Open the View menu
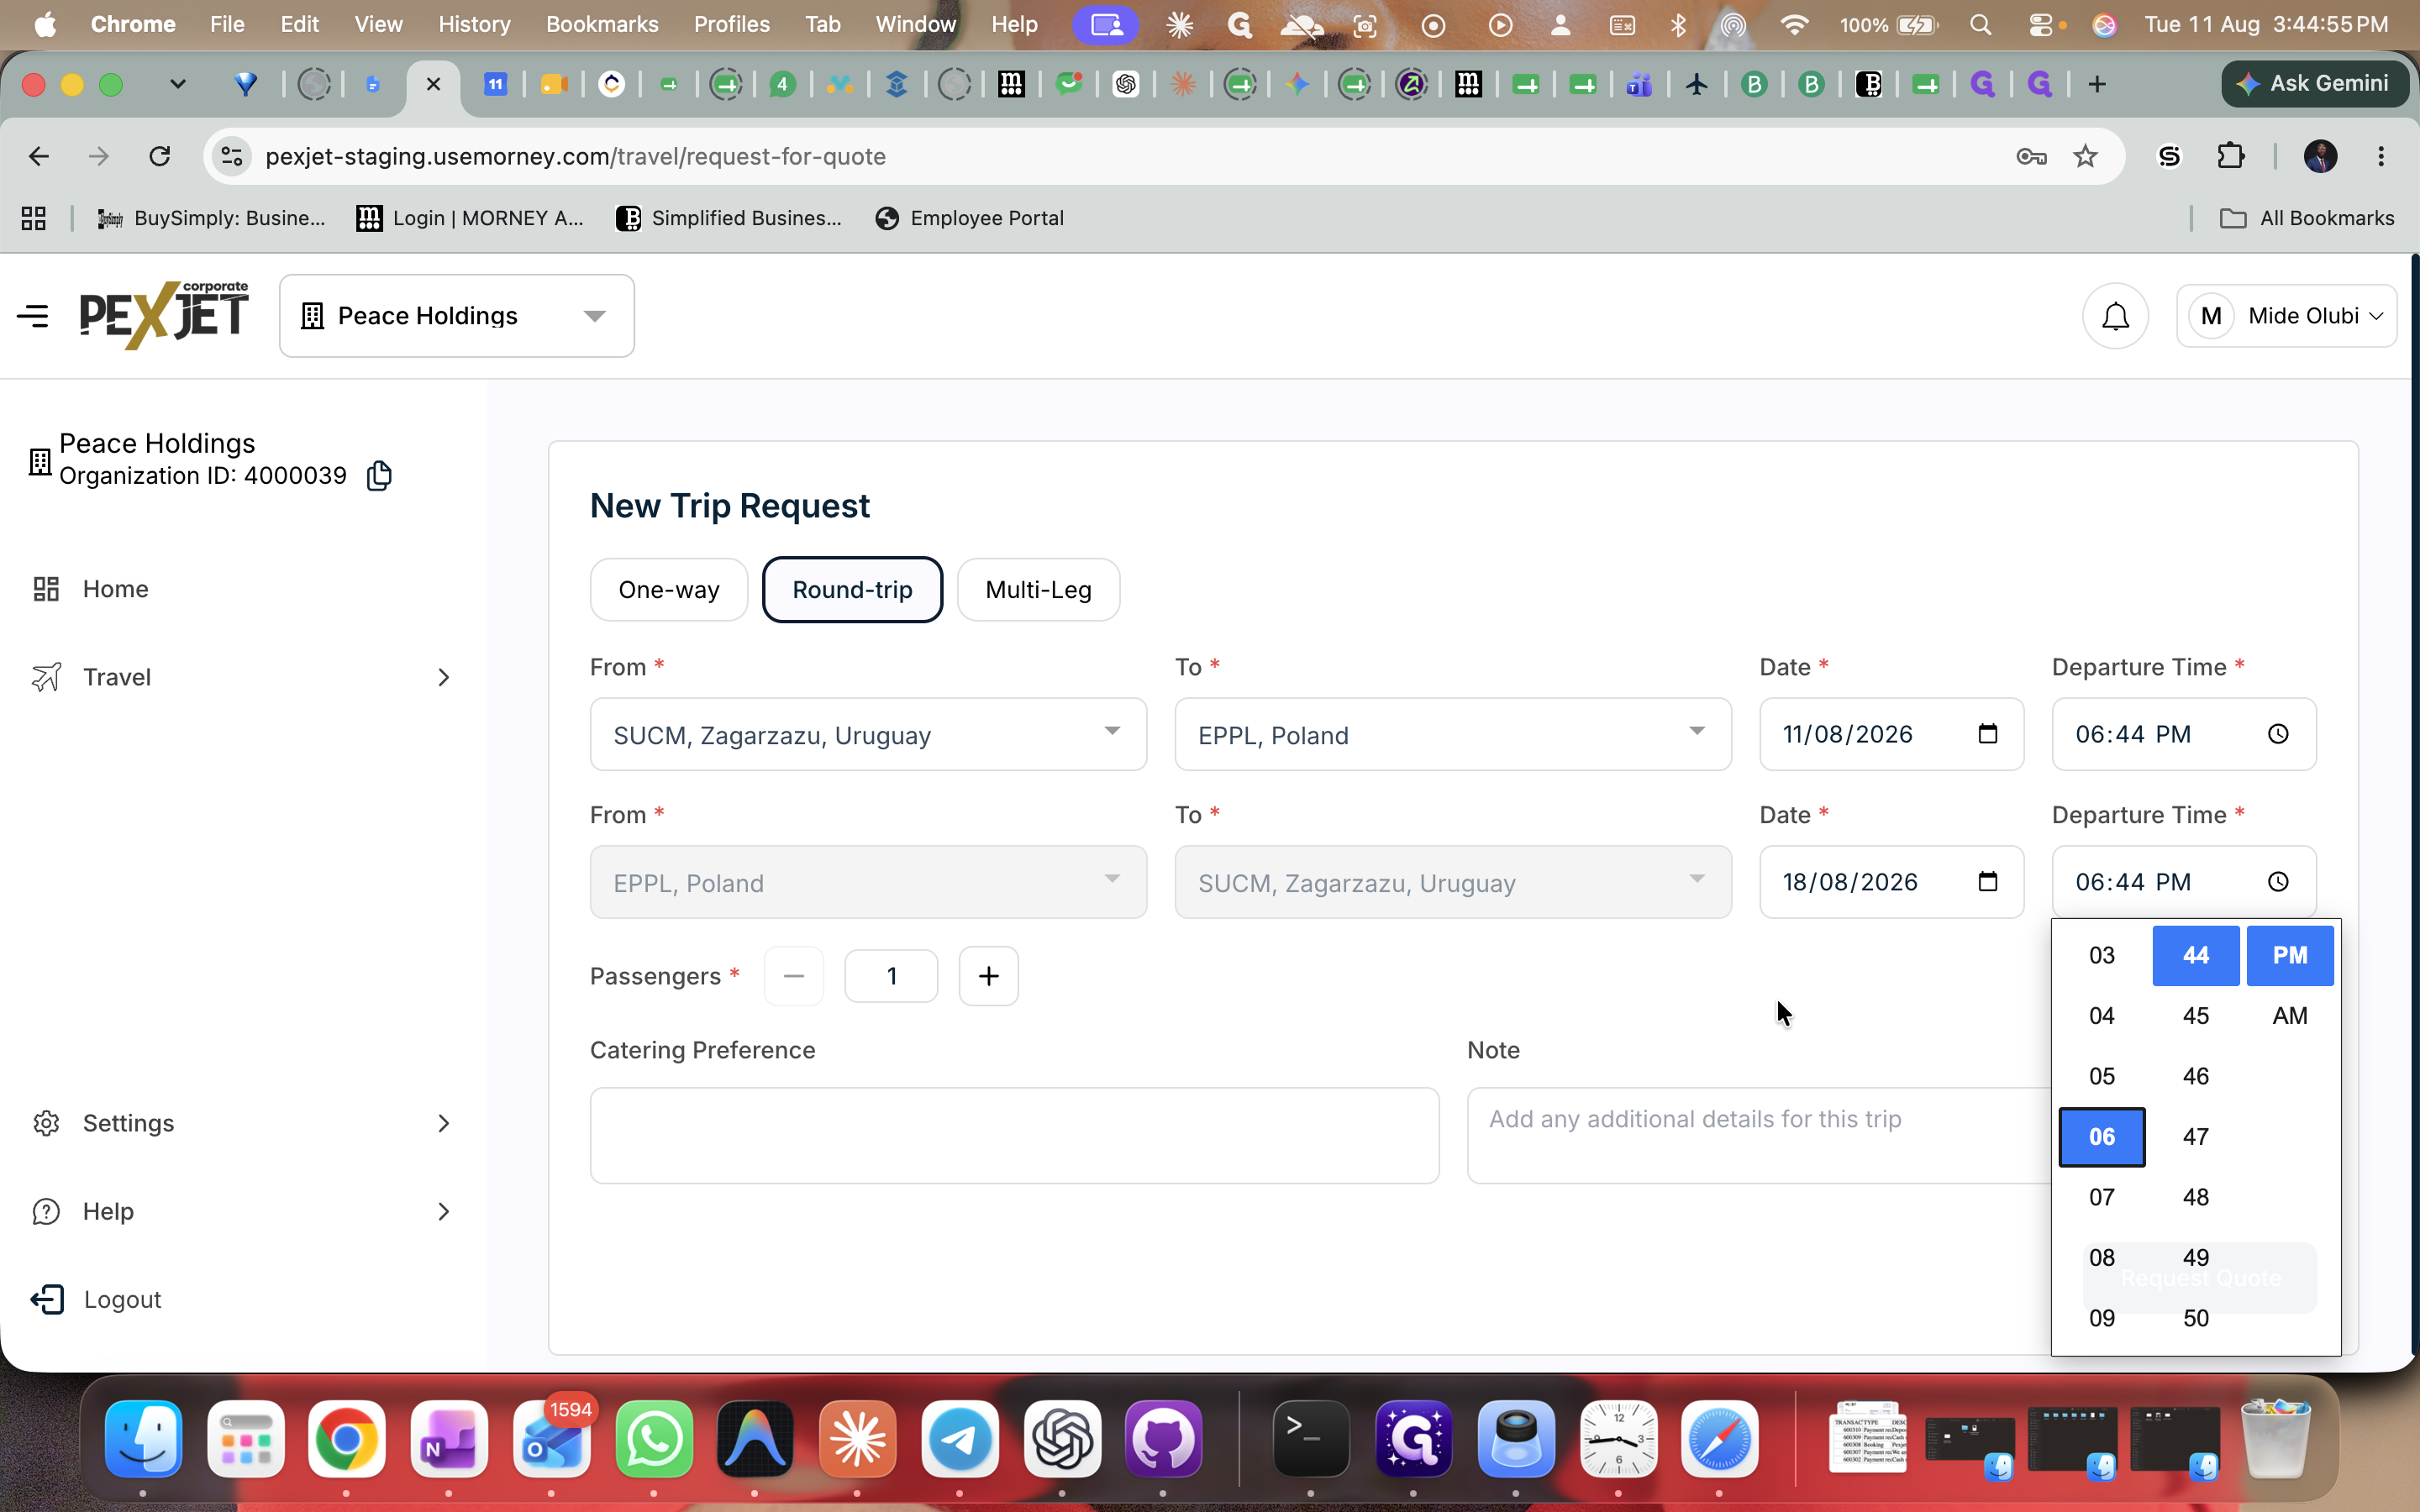Screen dimensions: 2420x1512 (378, 24)
